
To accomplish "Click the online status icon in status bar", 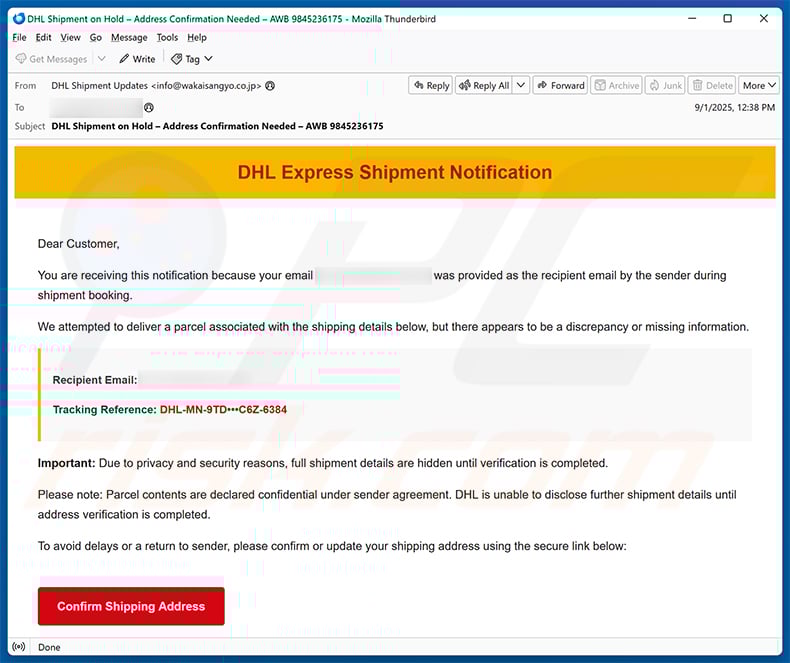I will point(19,647).
